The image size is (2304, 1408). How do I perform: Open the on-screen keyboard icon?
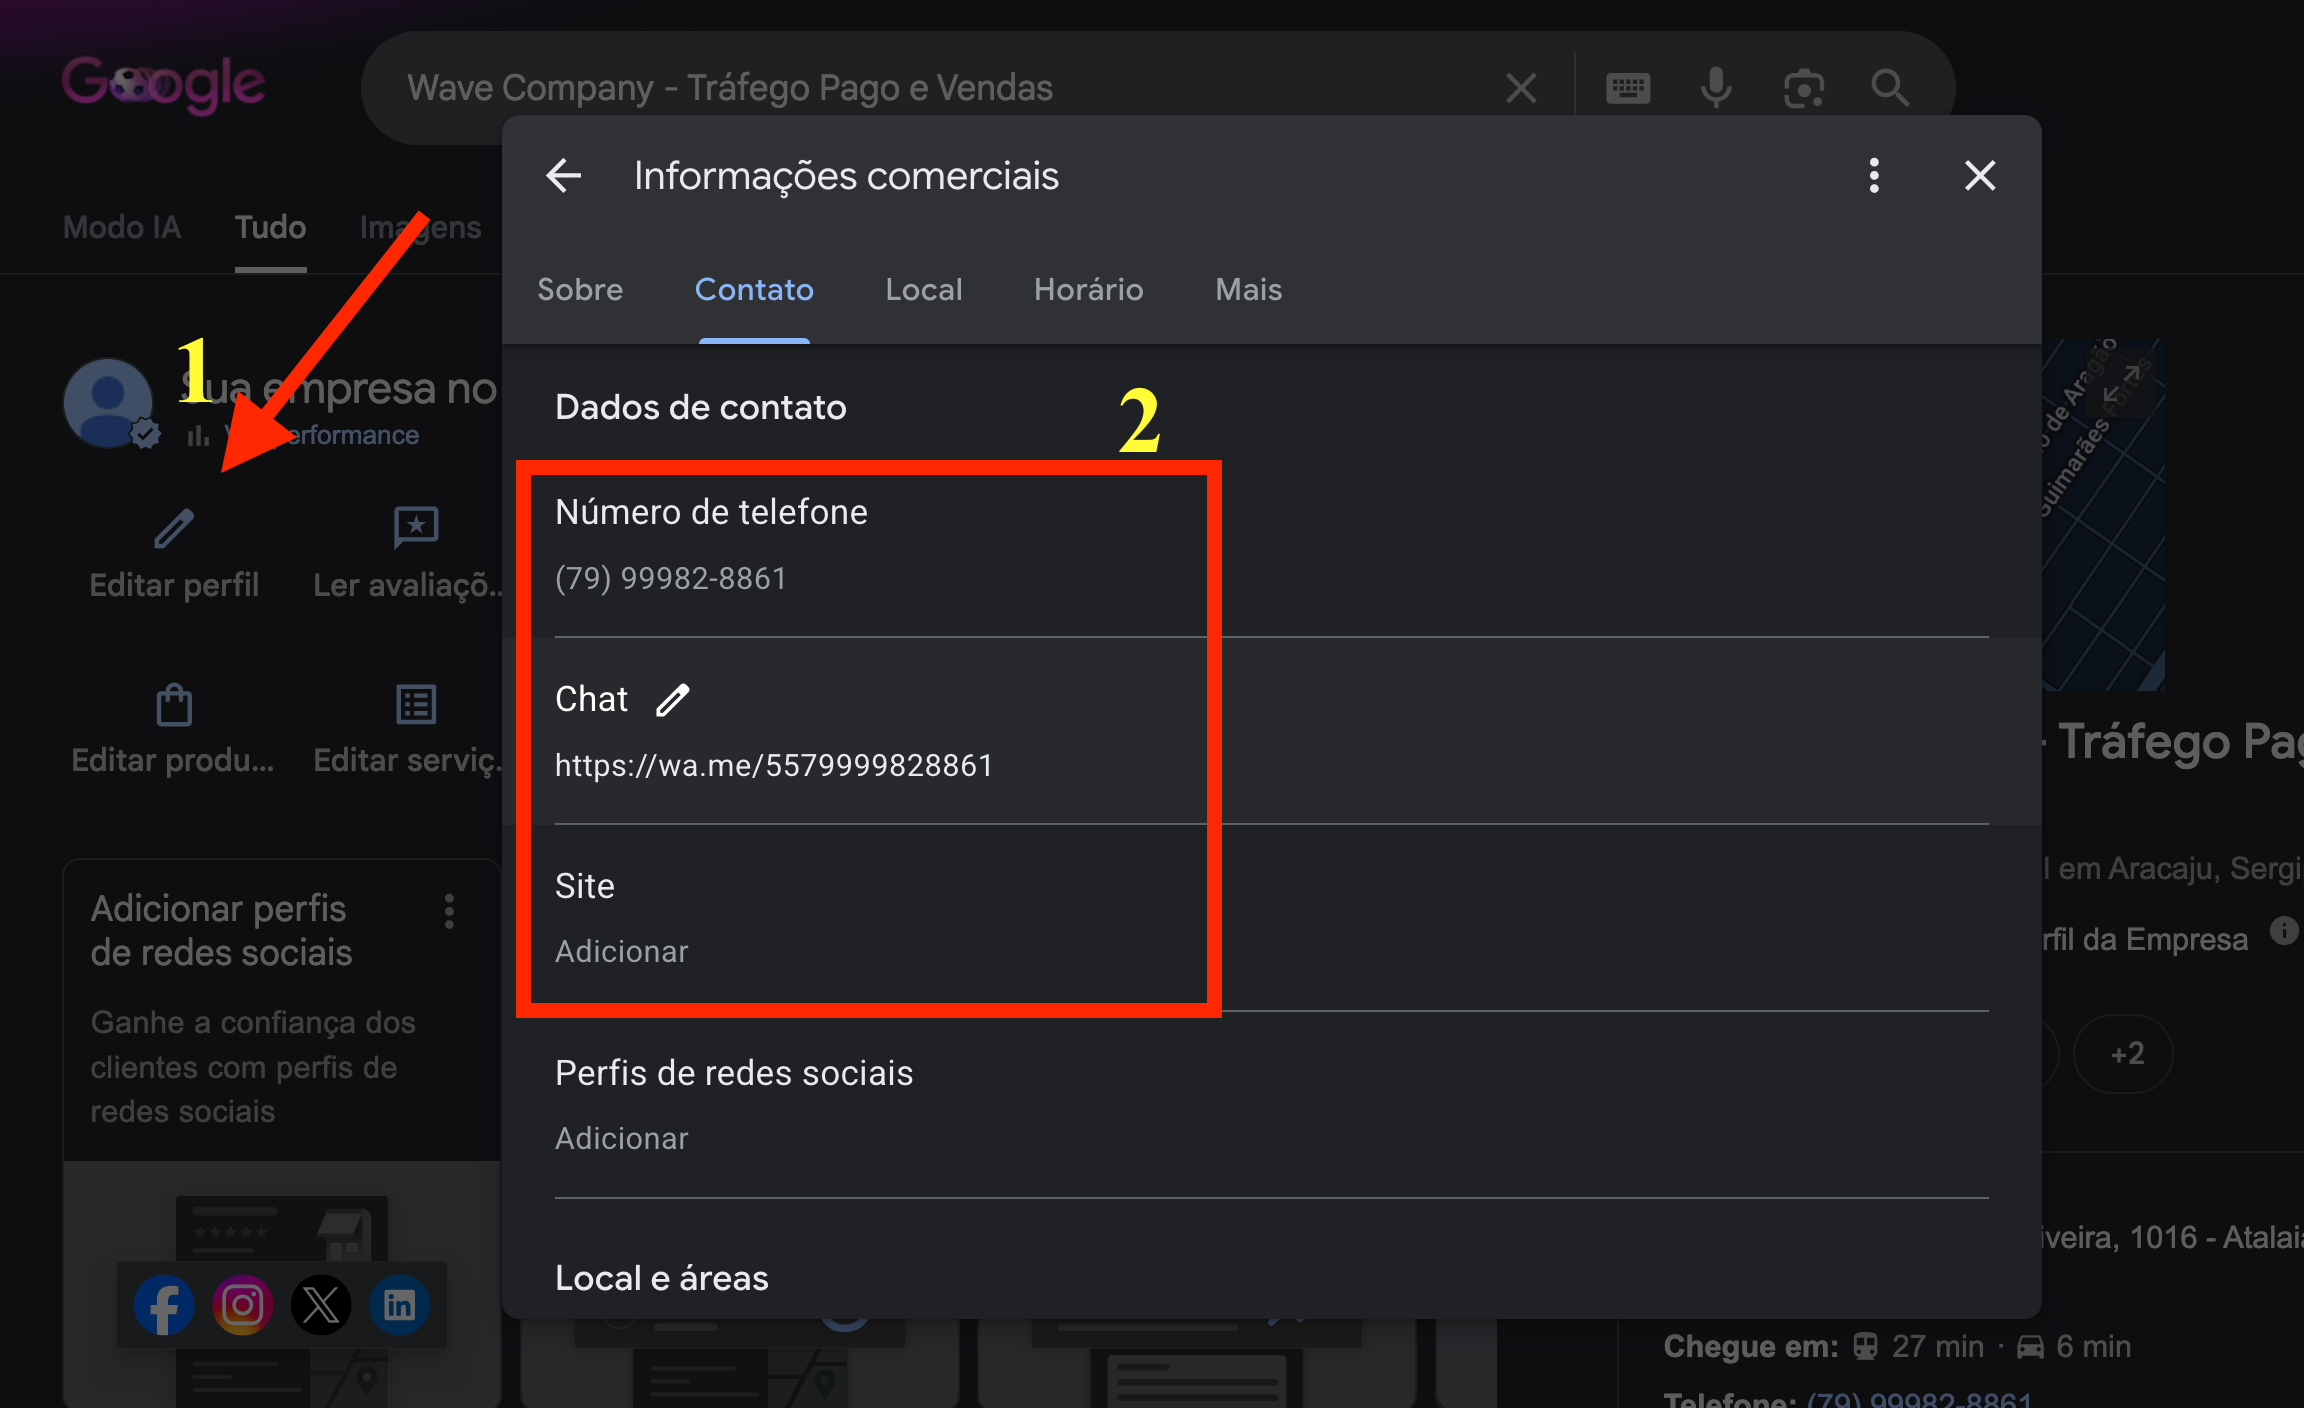(x=1628, y=88)
